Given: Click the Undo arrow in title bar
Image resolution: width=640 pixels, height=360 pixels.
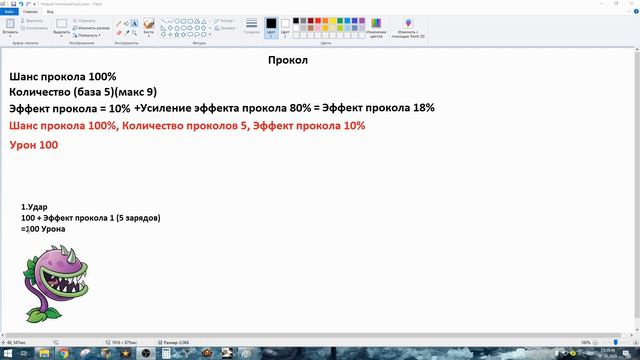Looking at the screenshot, I should 20,4.
